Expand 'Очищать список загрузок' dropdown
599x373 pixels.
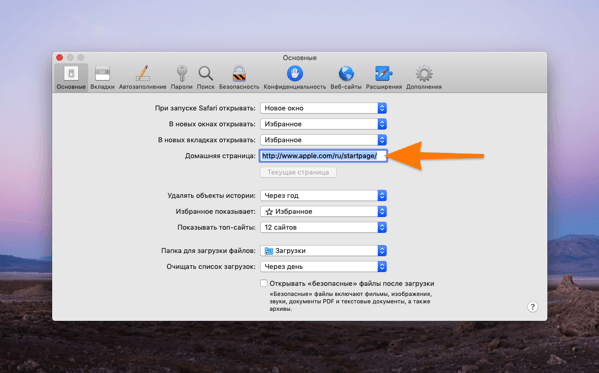coord(324,267)
